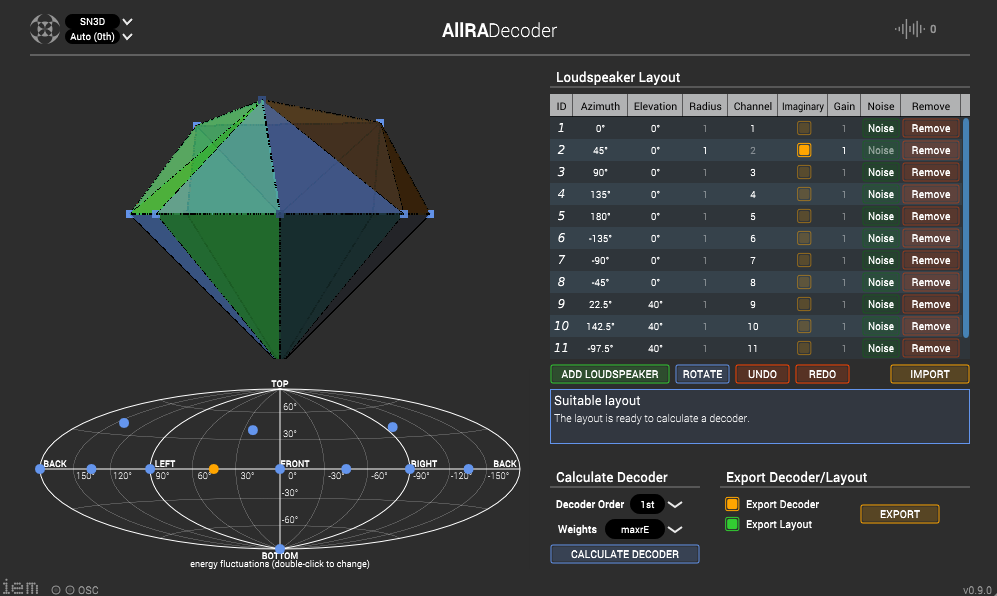Toggle Imaginary checkbox for loudspeaker 3
This screenshot has width=997, height=596.
point(804,172)
